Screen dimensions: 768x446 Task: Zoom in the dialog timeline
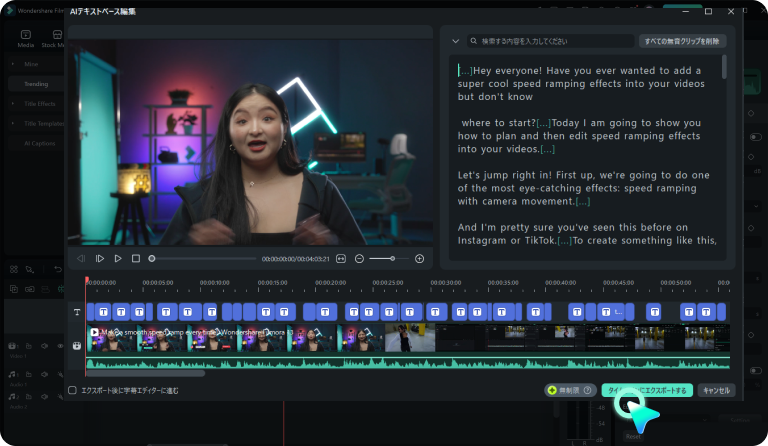[x=419, y=258]
